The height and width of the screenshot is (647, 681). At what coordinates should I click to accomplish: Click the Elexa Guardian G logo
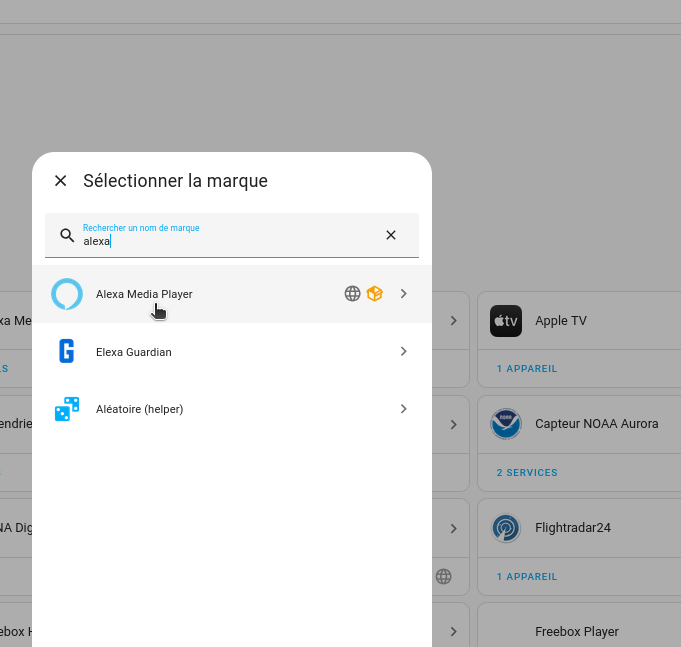click(x=66, y=351)
